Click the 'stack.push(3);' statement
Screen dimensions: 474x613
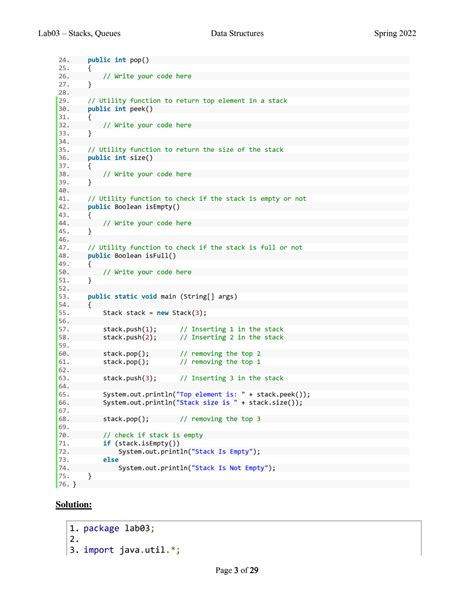click(129, 378)
